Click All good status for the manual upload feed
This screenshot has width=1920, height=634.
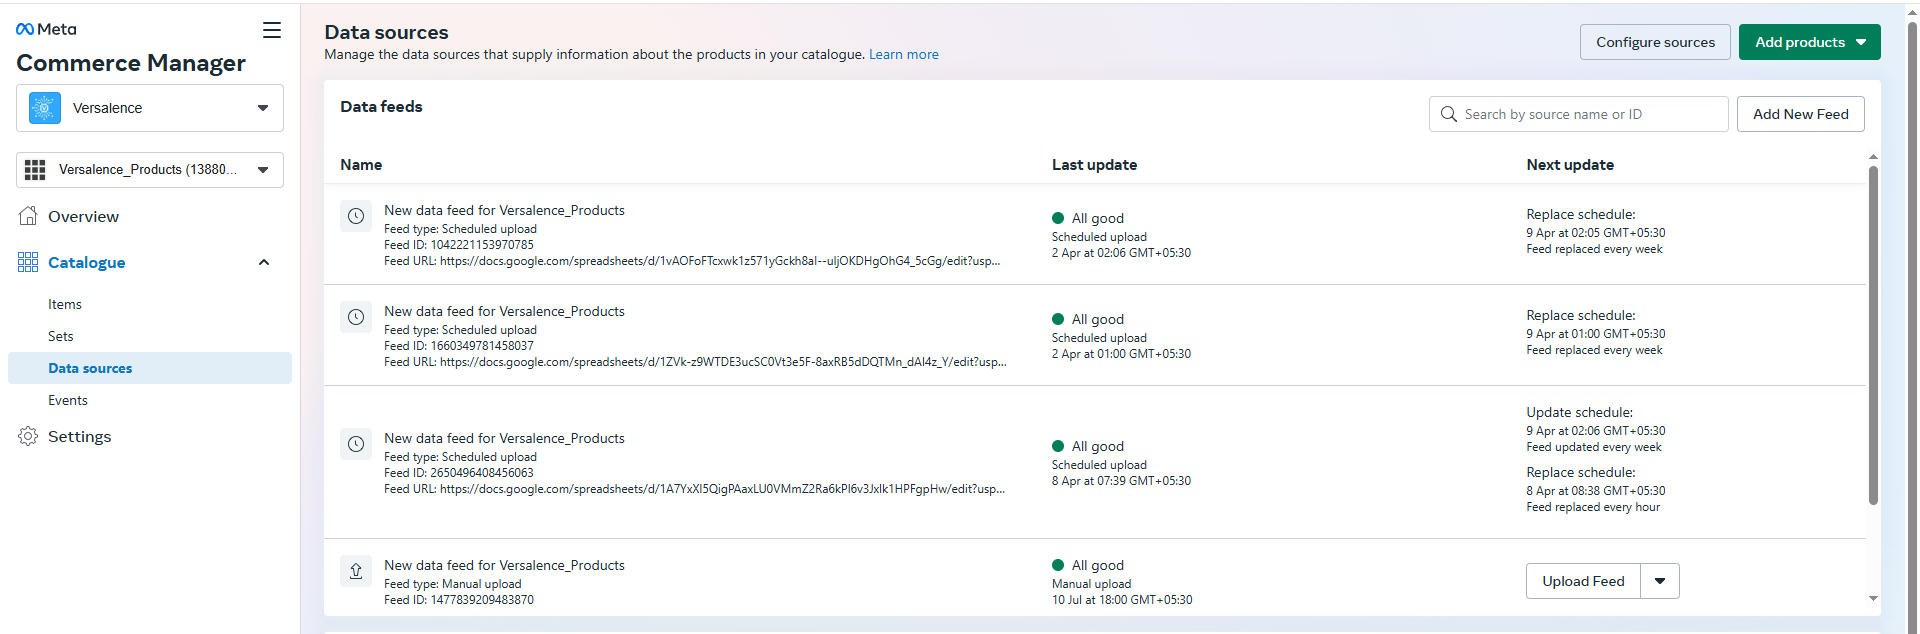click(1088, 565)
